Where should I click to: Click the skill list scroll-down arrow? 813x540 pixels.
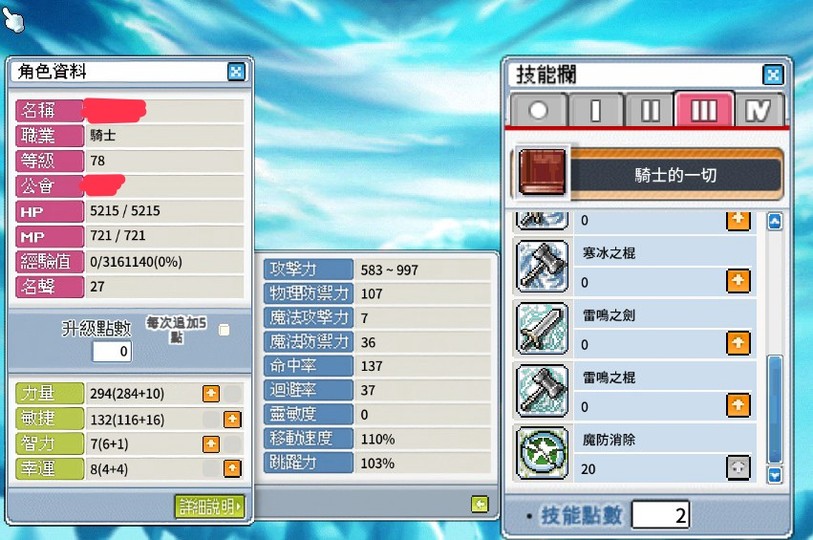(x=775, y=475)
